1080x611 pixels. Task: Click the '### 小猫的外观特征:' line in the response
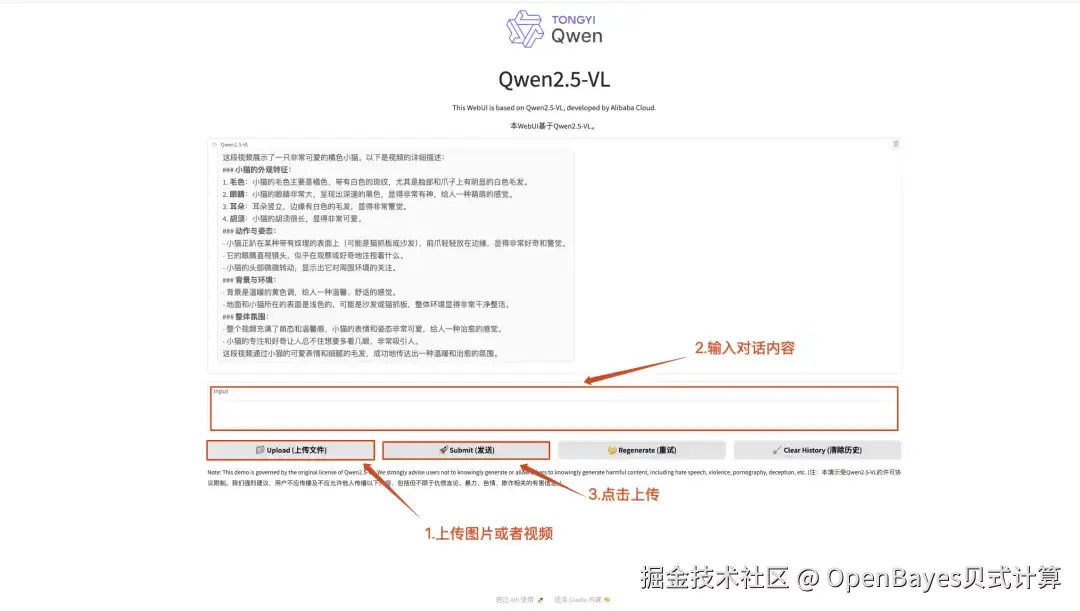click(x=257, y=169)
